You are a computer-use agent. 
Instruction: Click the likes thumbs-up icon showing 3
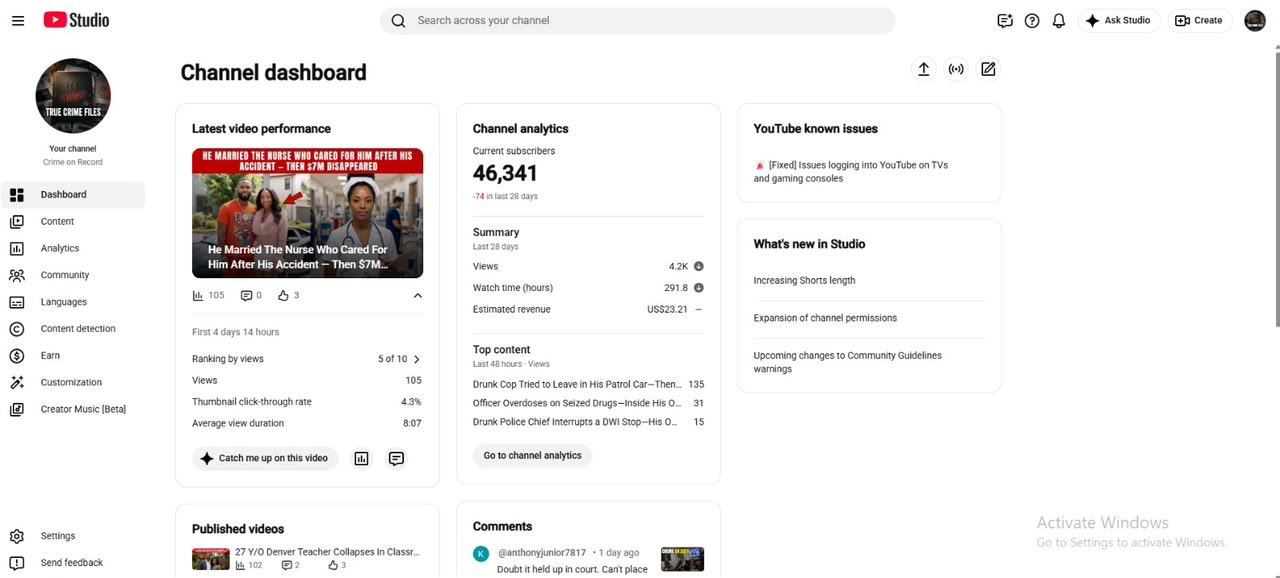click(x=283, y=295)
